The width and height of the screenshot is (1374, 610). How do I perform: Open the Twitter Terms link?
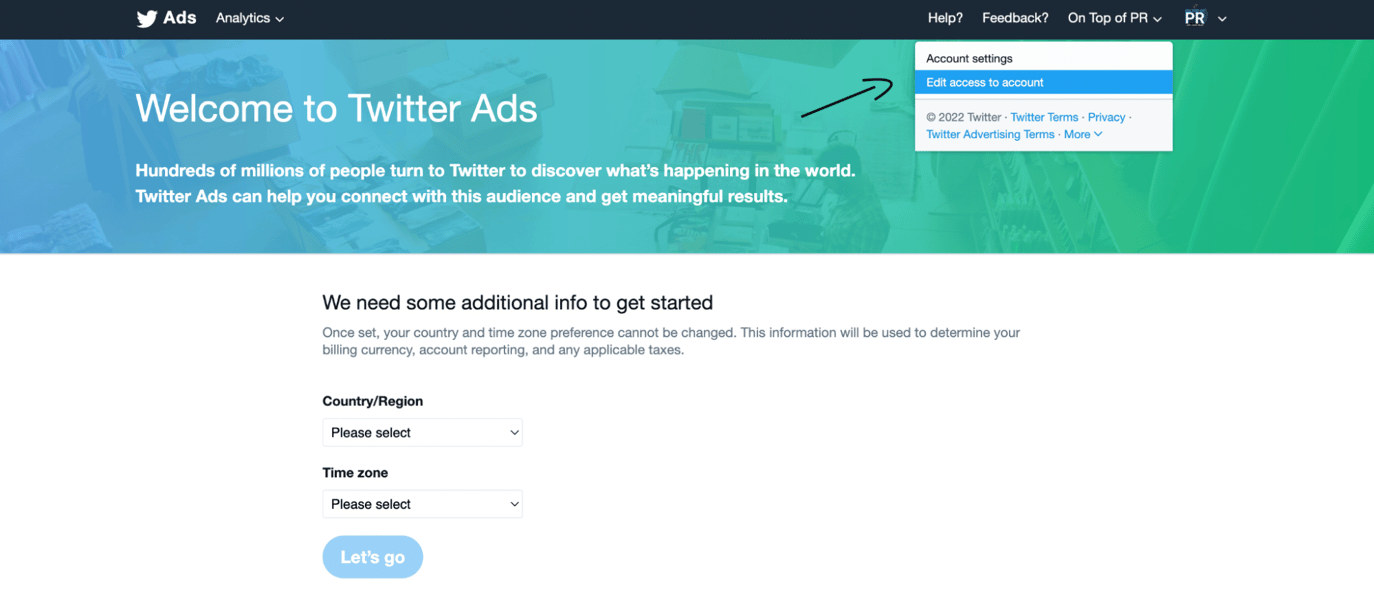1044,117
